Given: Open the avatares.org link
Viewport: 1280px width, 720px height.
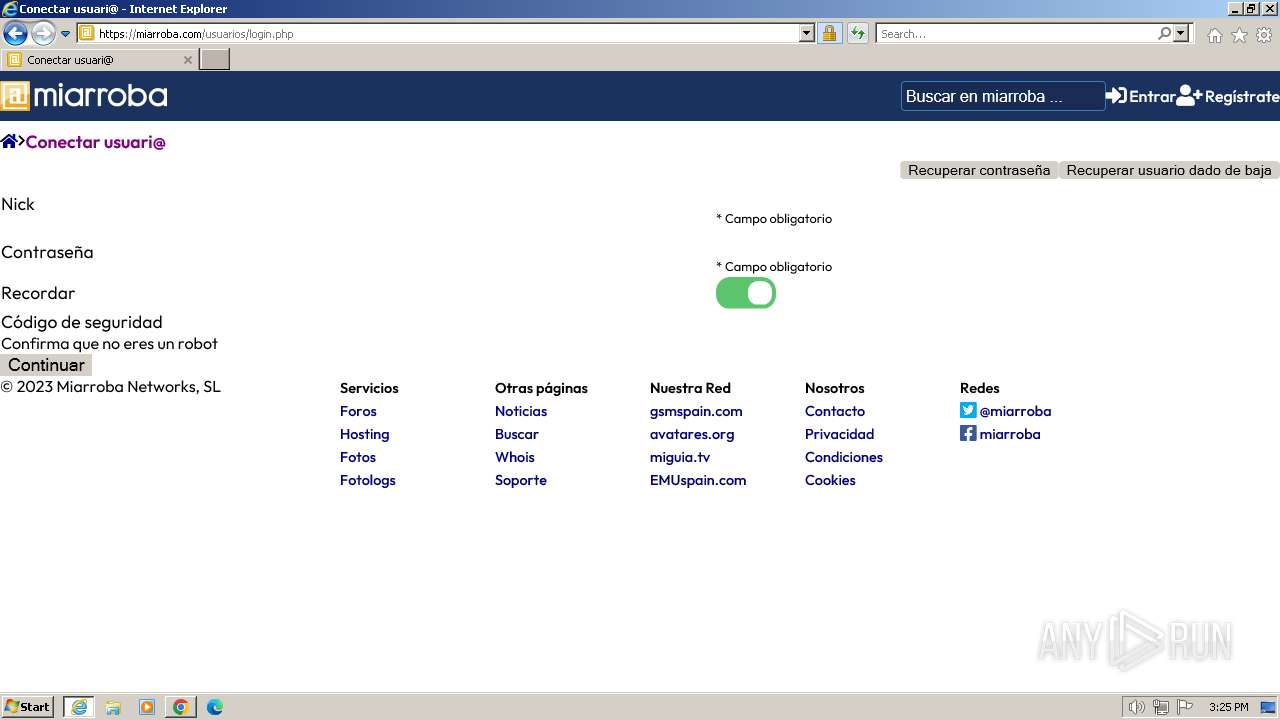Looking at the screenshot, I should click(692, 434).
